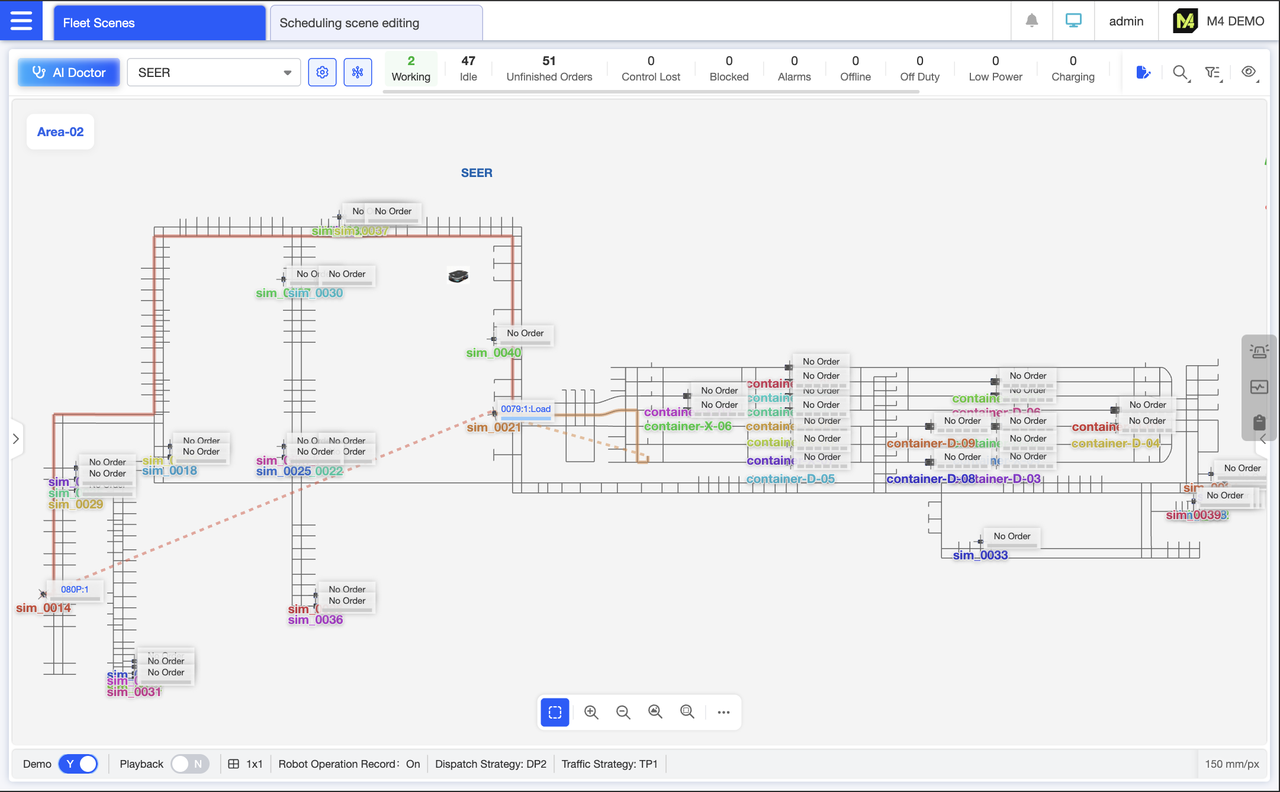Toggle Demo mode off in the status bar
Viewport: 1280px width, 792px height.
tap(78, 763)
